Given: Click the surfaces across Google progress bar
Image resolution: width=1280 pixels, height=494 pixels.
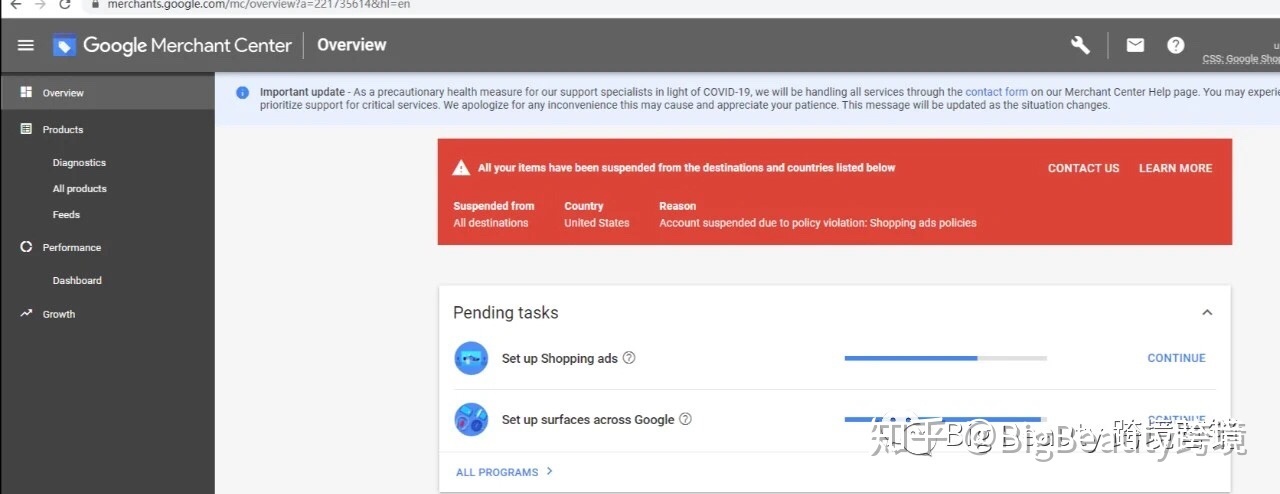Looking at the screenshot, I should pyautogui.click(x=945, y=418).
